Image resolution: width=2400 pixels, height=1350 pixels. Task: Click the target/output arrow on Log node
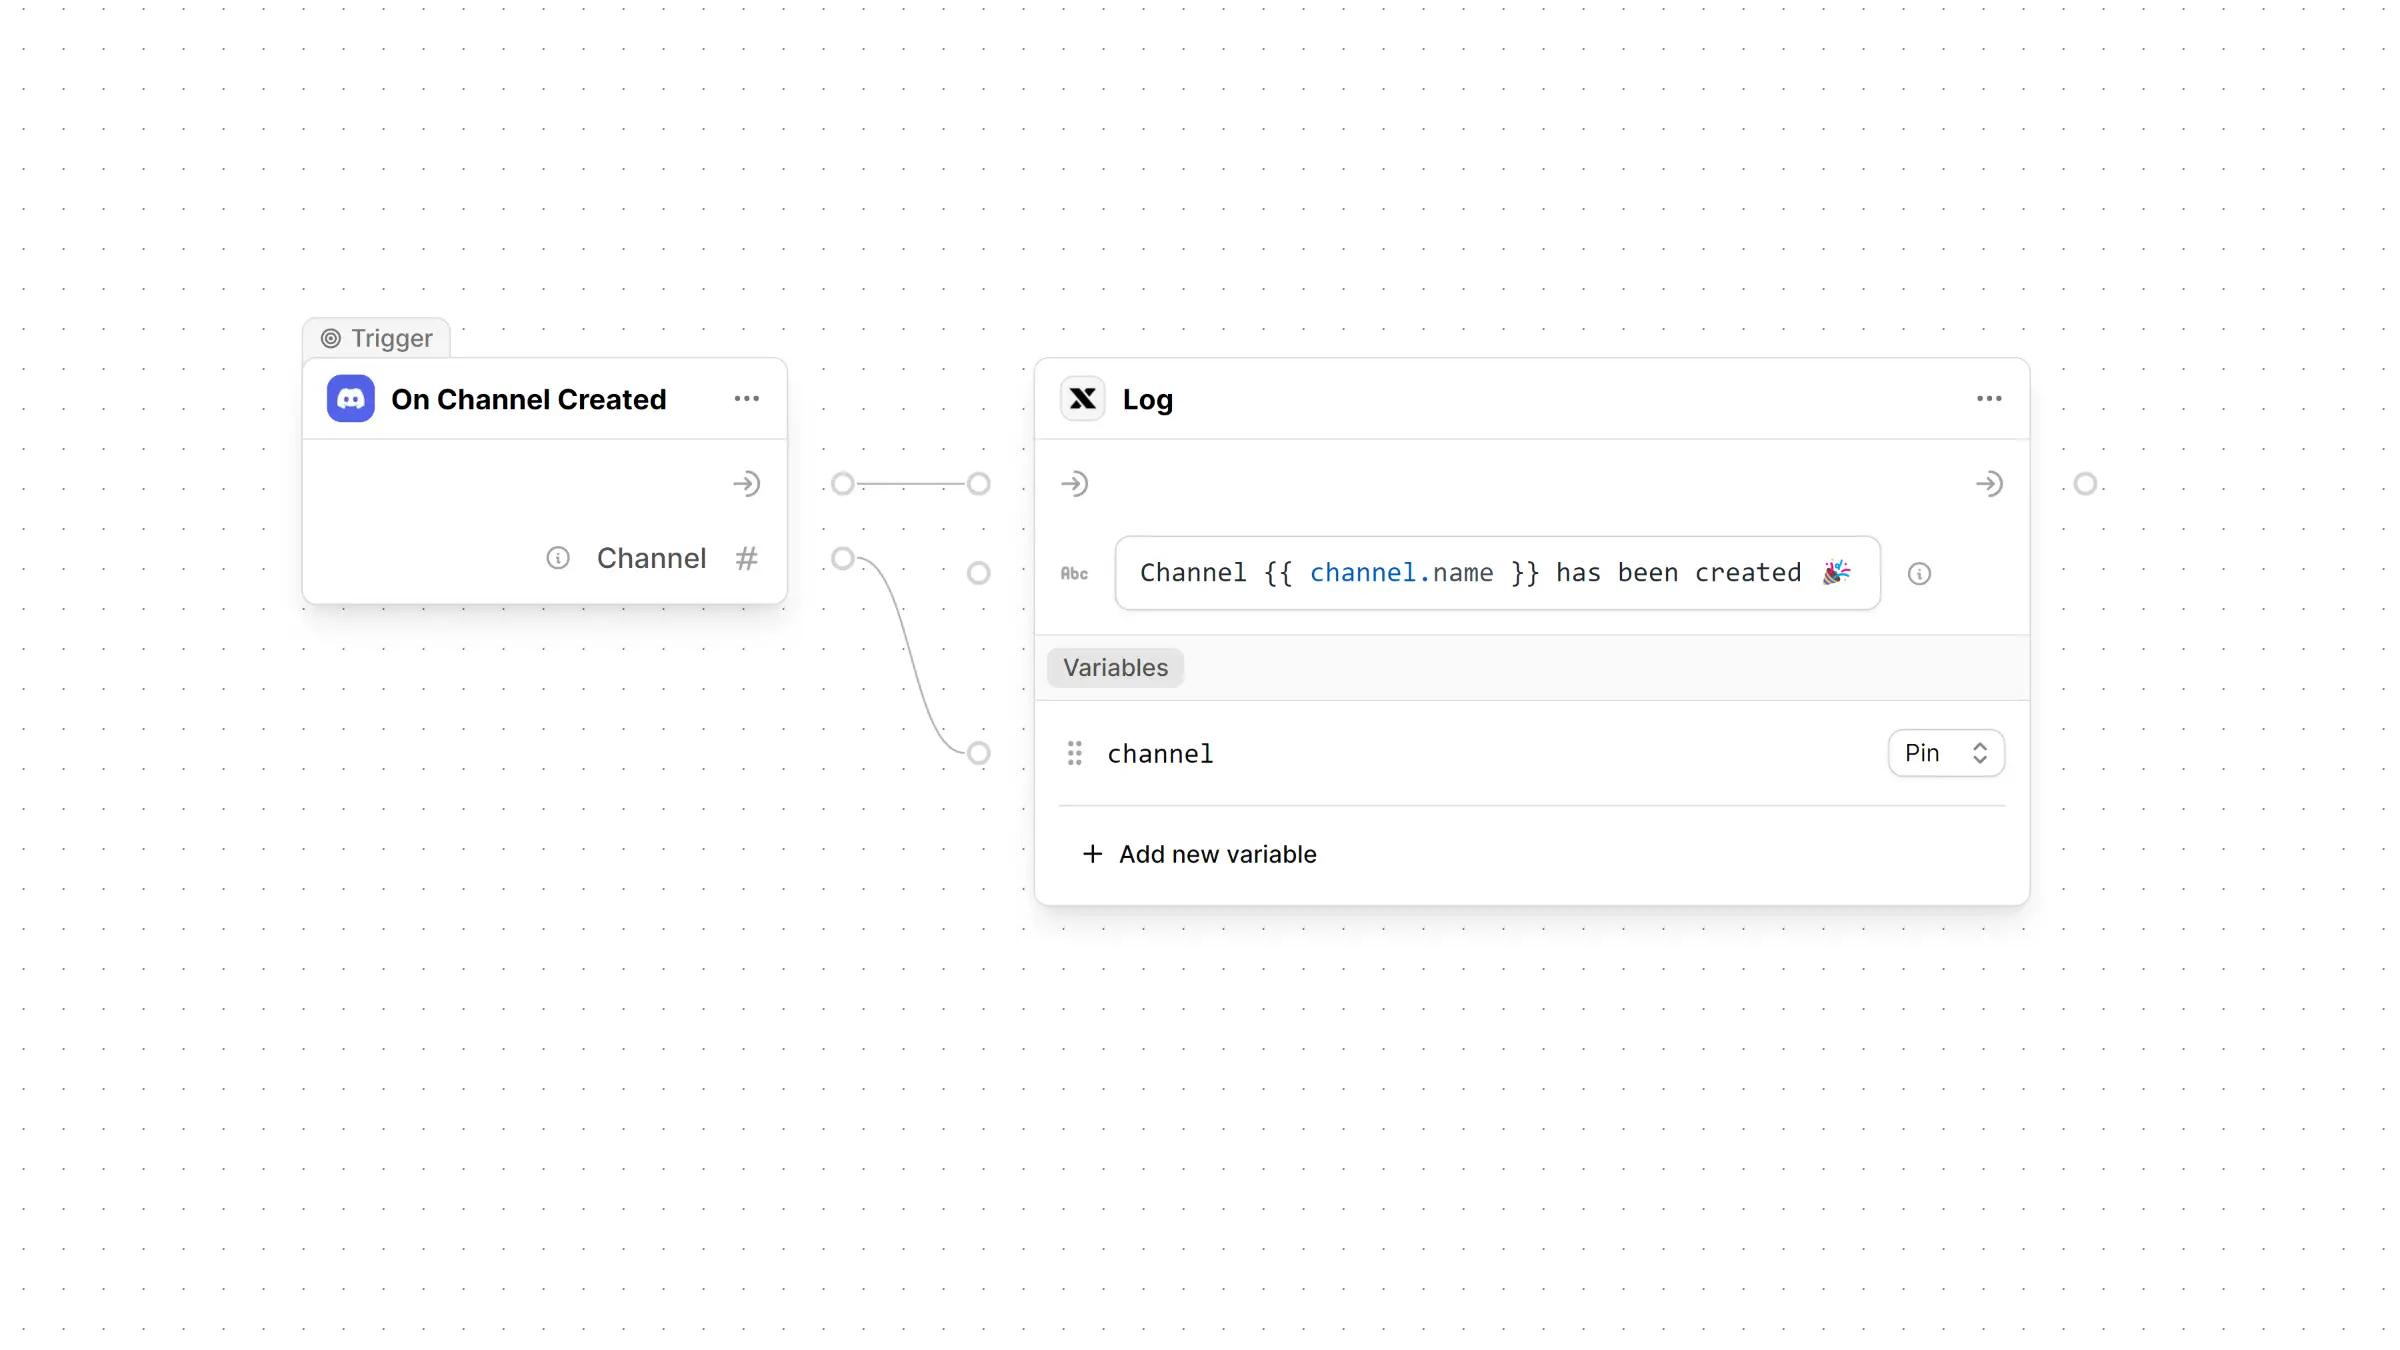(1990, 481)
